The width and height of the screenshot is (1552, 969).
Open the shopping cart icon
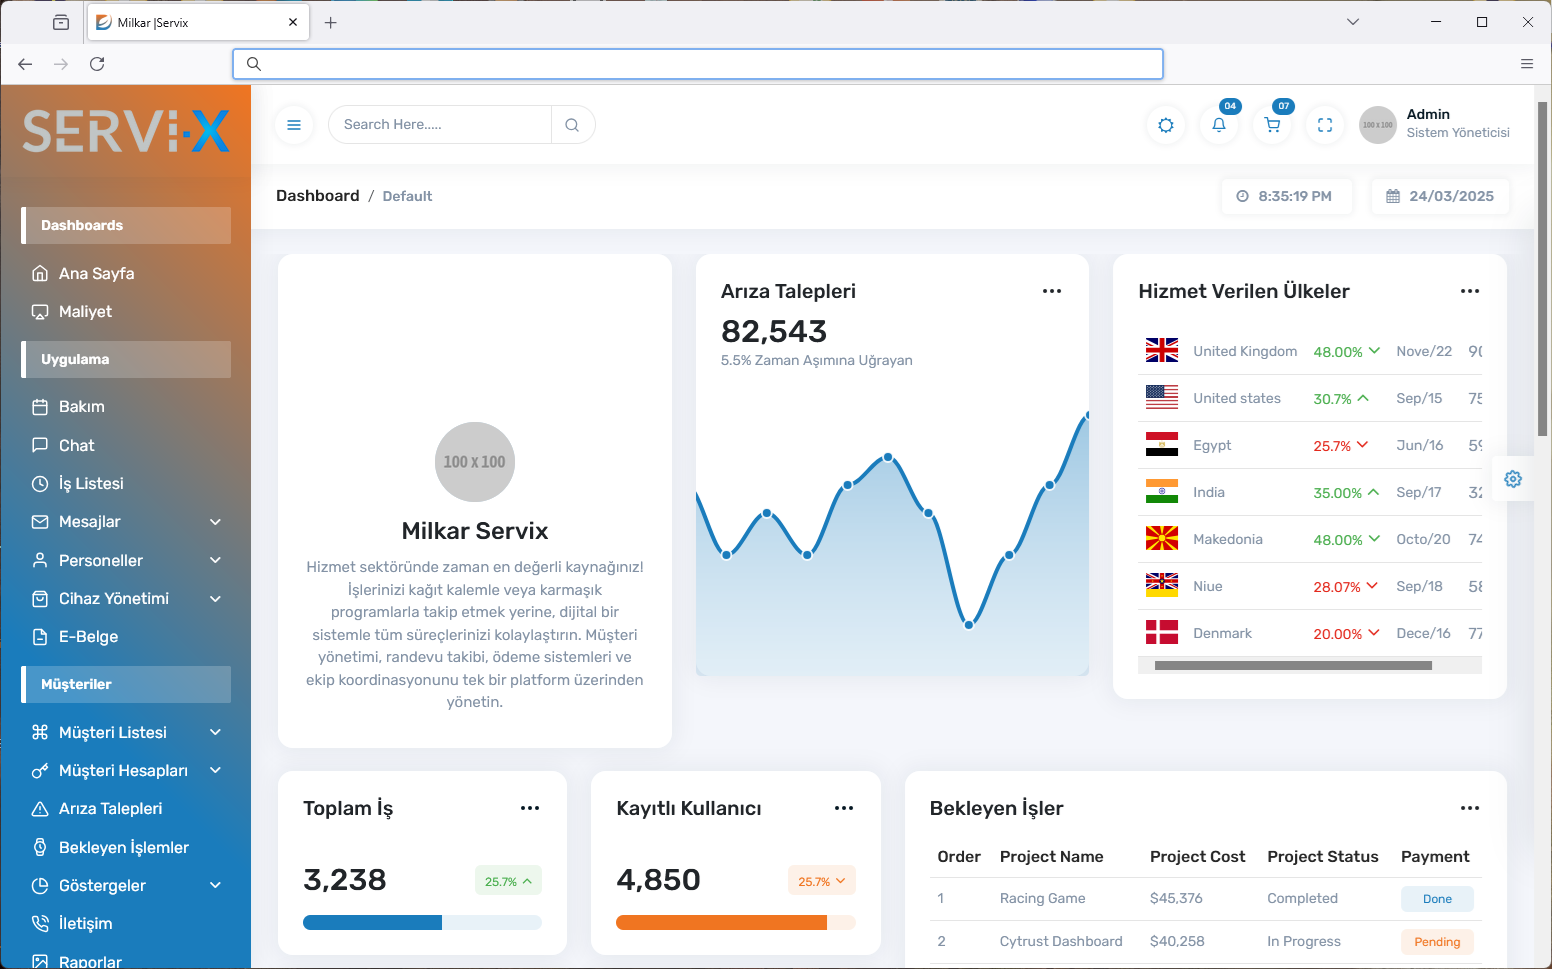click(x=1272, y=125)
